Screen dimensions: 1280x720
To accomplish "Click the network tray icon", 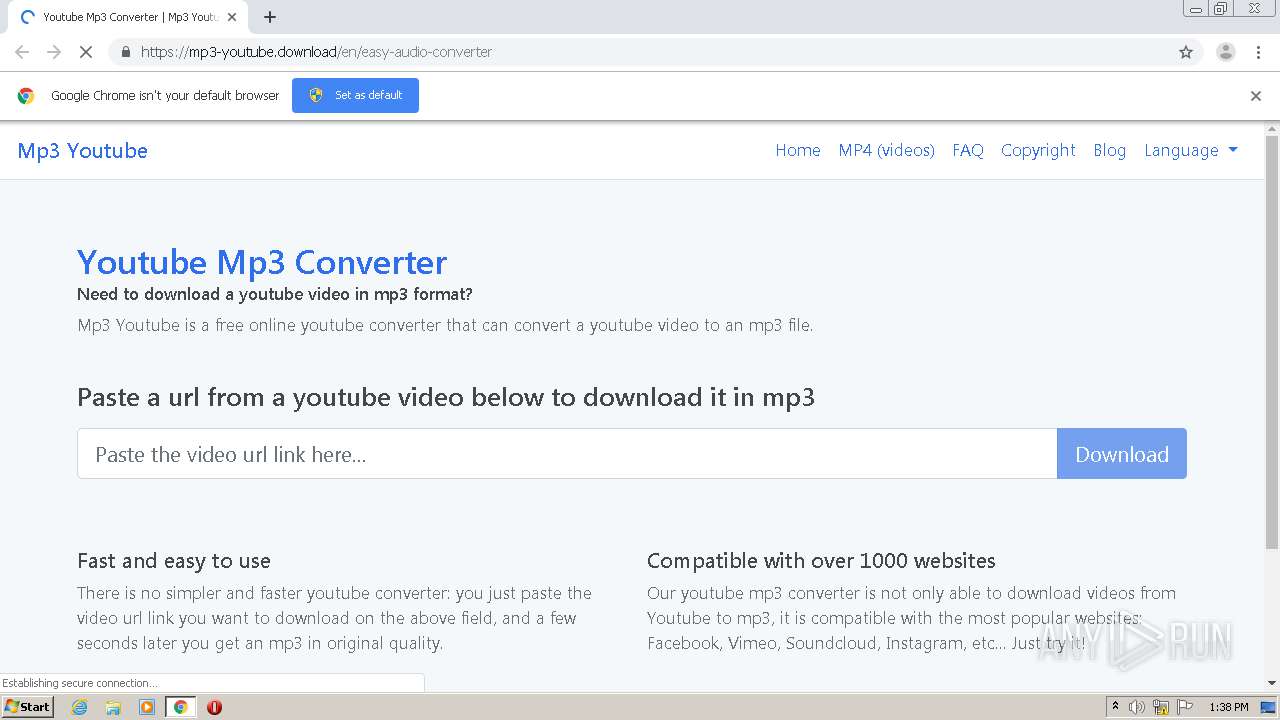I will coord(1161,707).
